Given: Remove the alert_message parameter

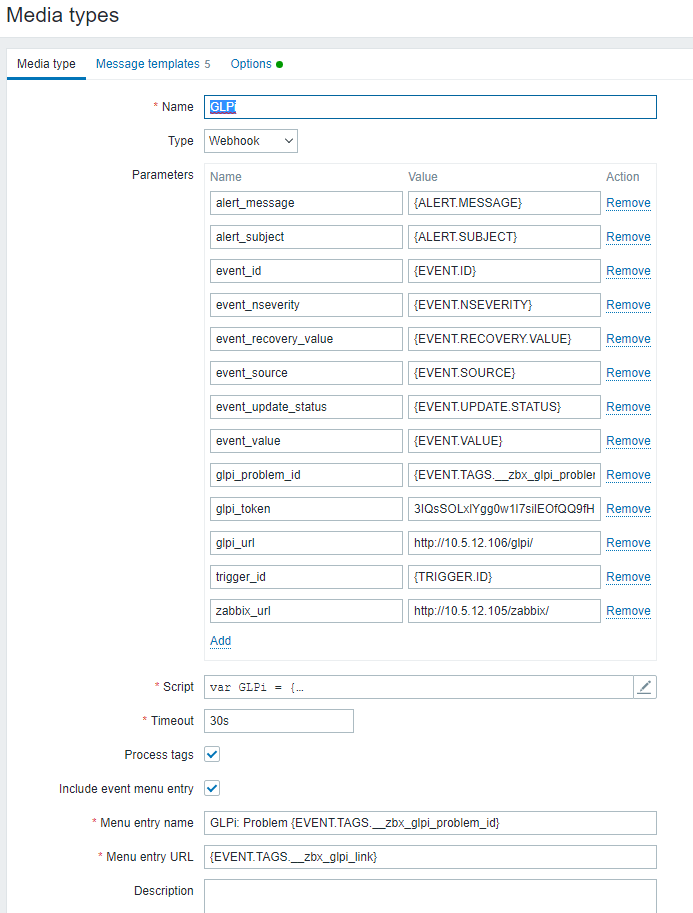Looking at the screenshot, I should pos(628,203).
